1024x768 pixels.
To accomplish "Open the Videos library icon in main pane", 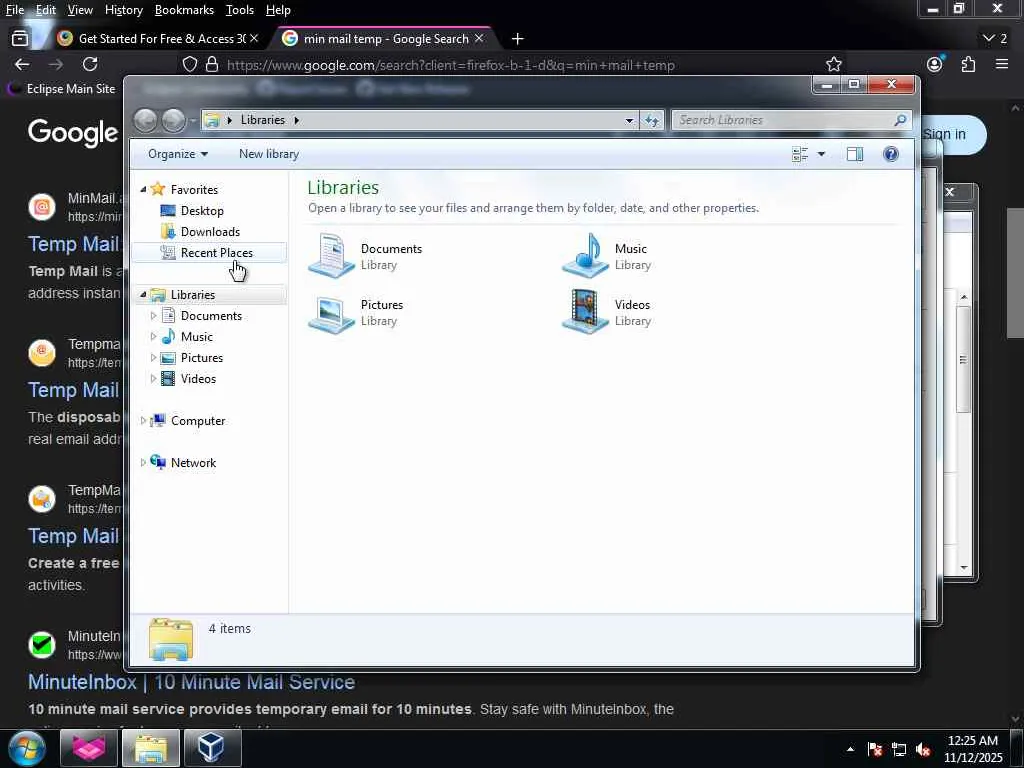I will click(x=585, y=312).
